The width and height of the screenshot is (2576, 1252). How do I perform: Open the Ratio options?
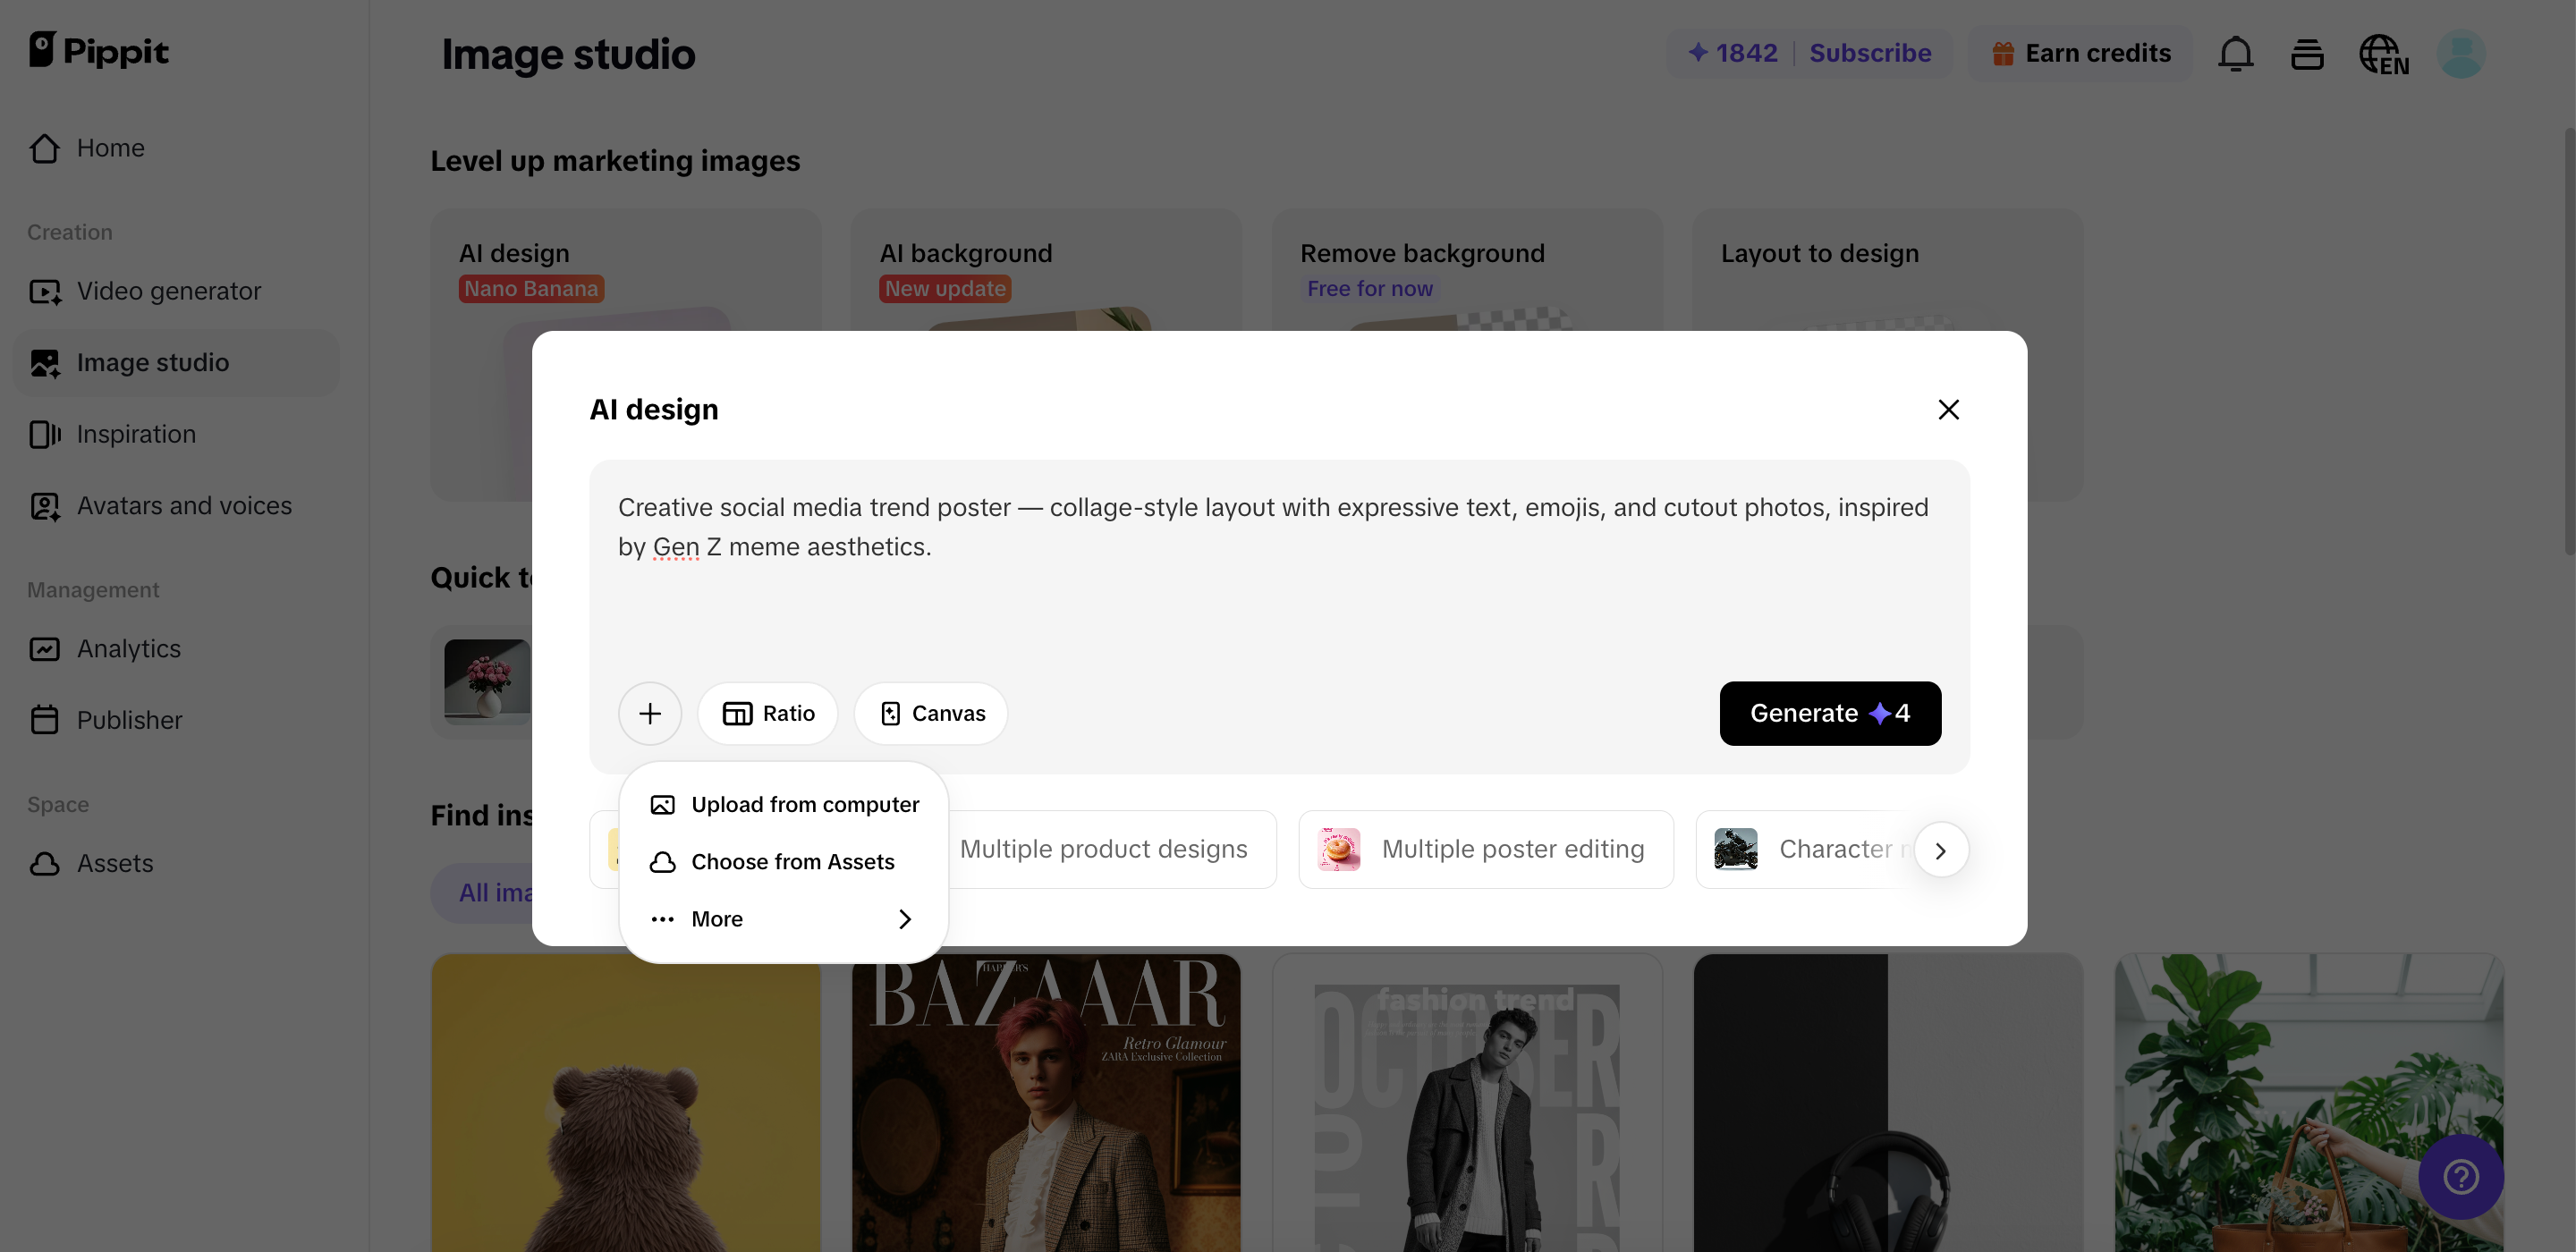(x=768, y=713)
